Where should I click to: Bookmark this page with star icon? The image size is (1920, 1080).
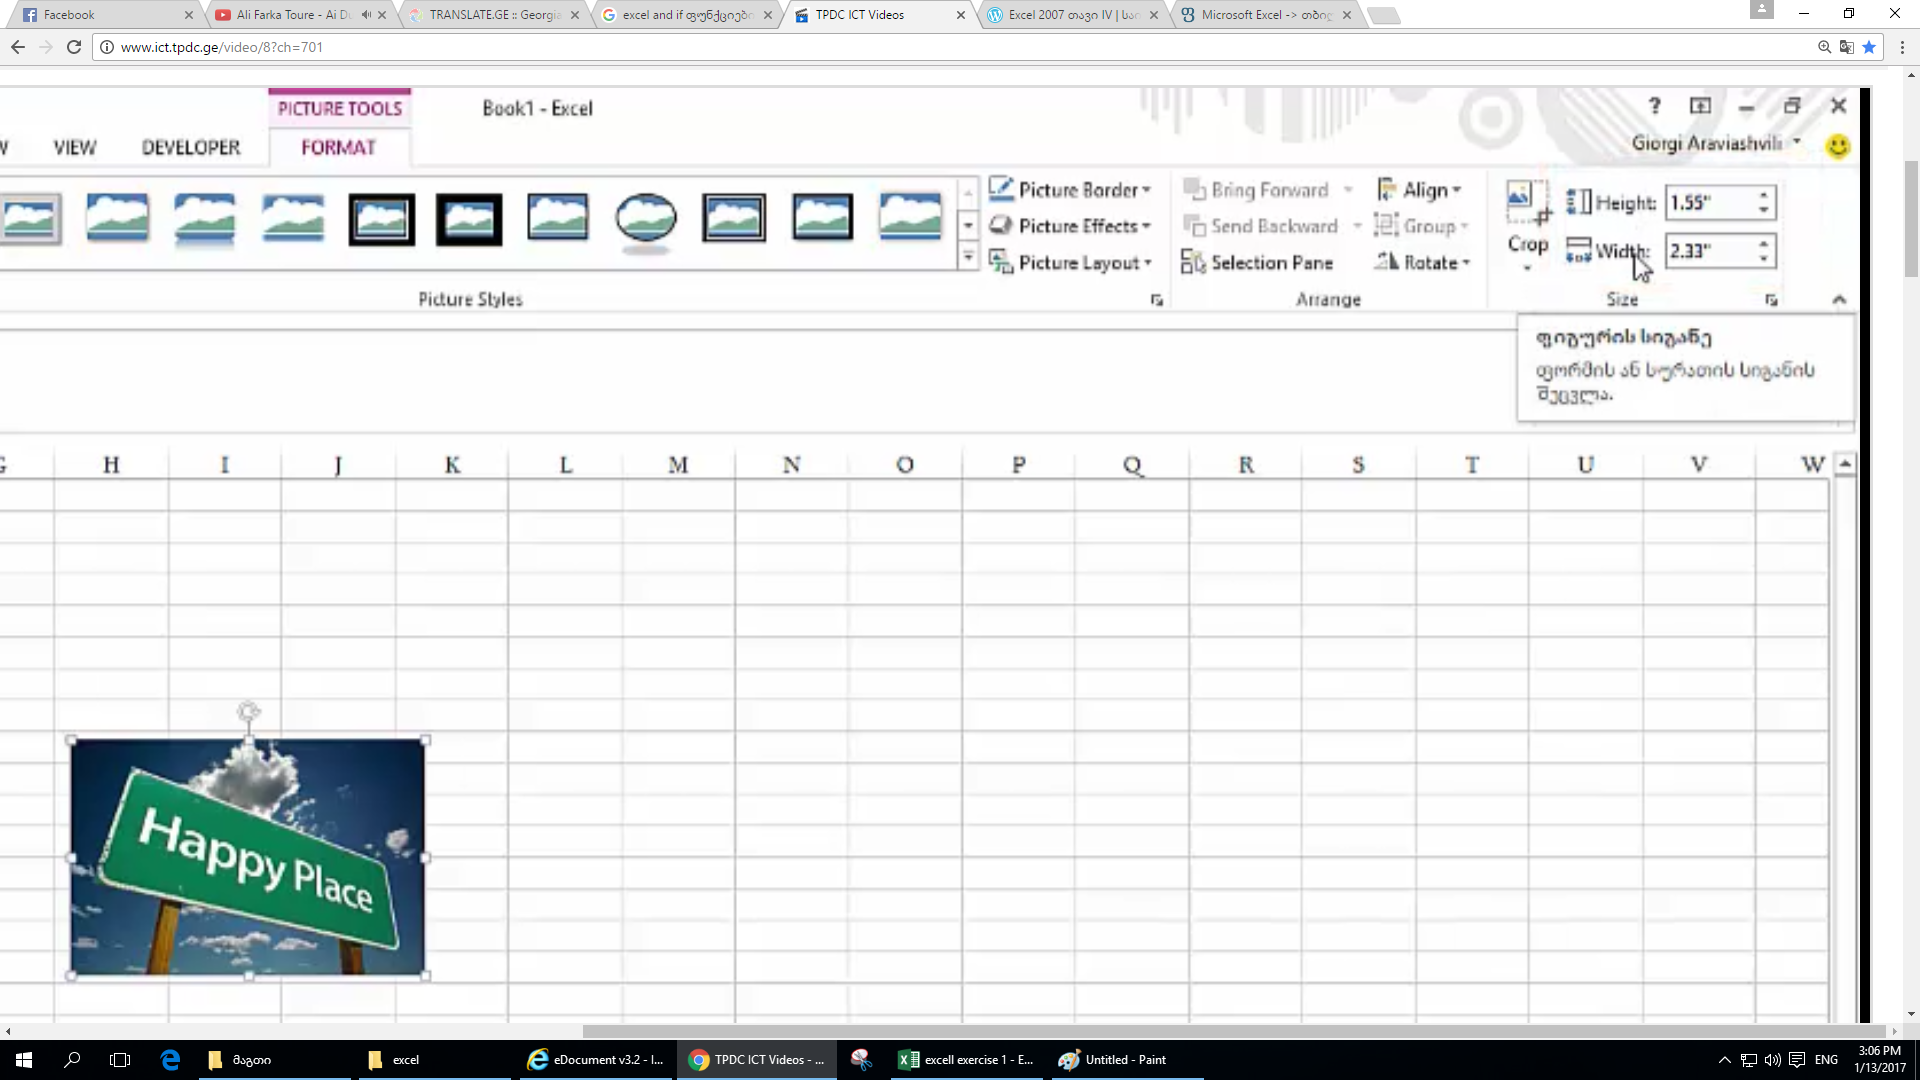(x=1868, y=47)
